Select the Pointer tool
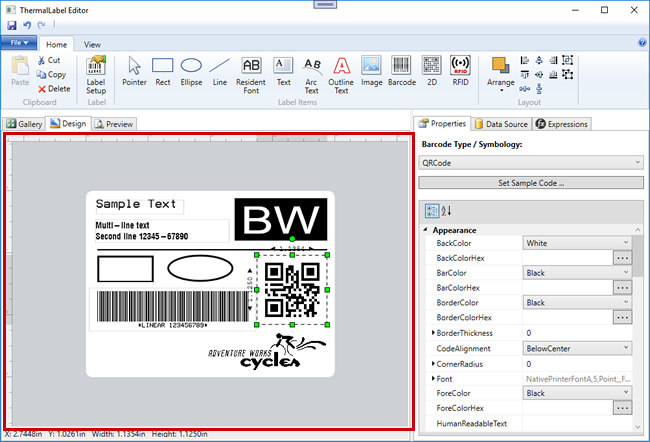Viewport: 650px width, 442px height. click(x=134, y=72)
